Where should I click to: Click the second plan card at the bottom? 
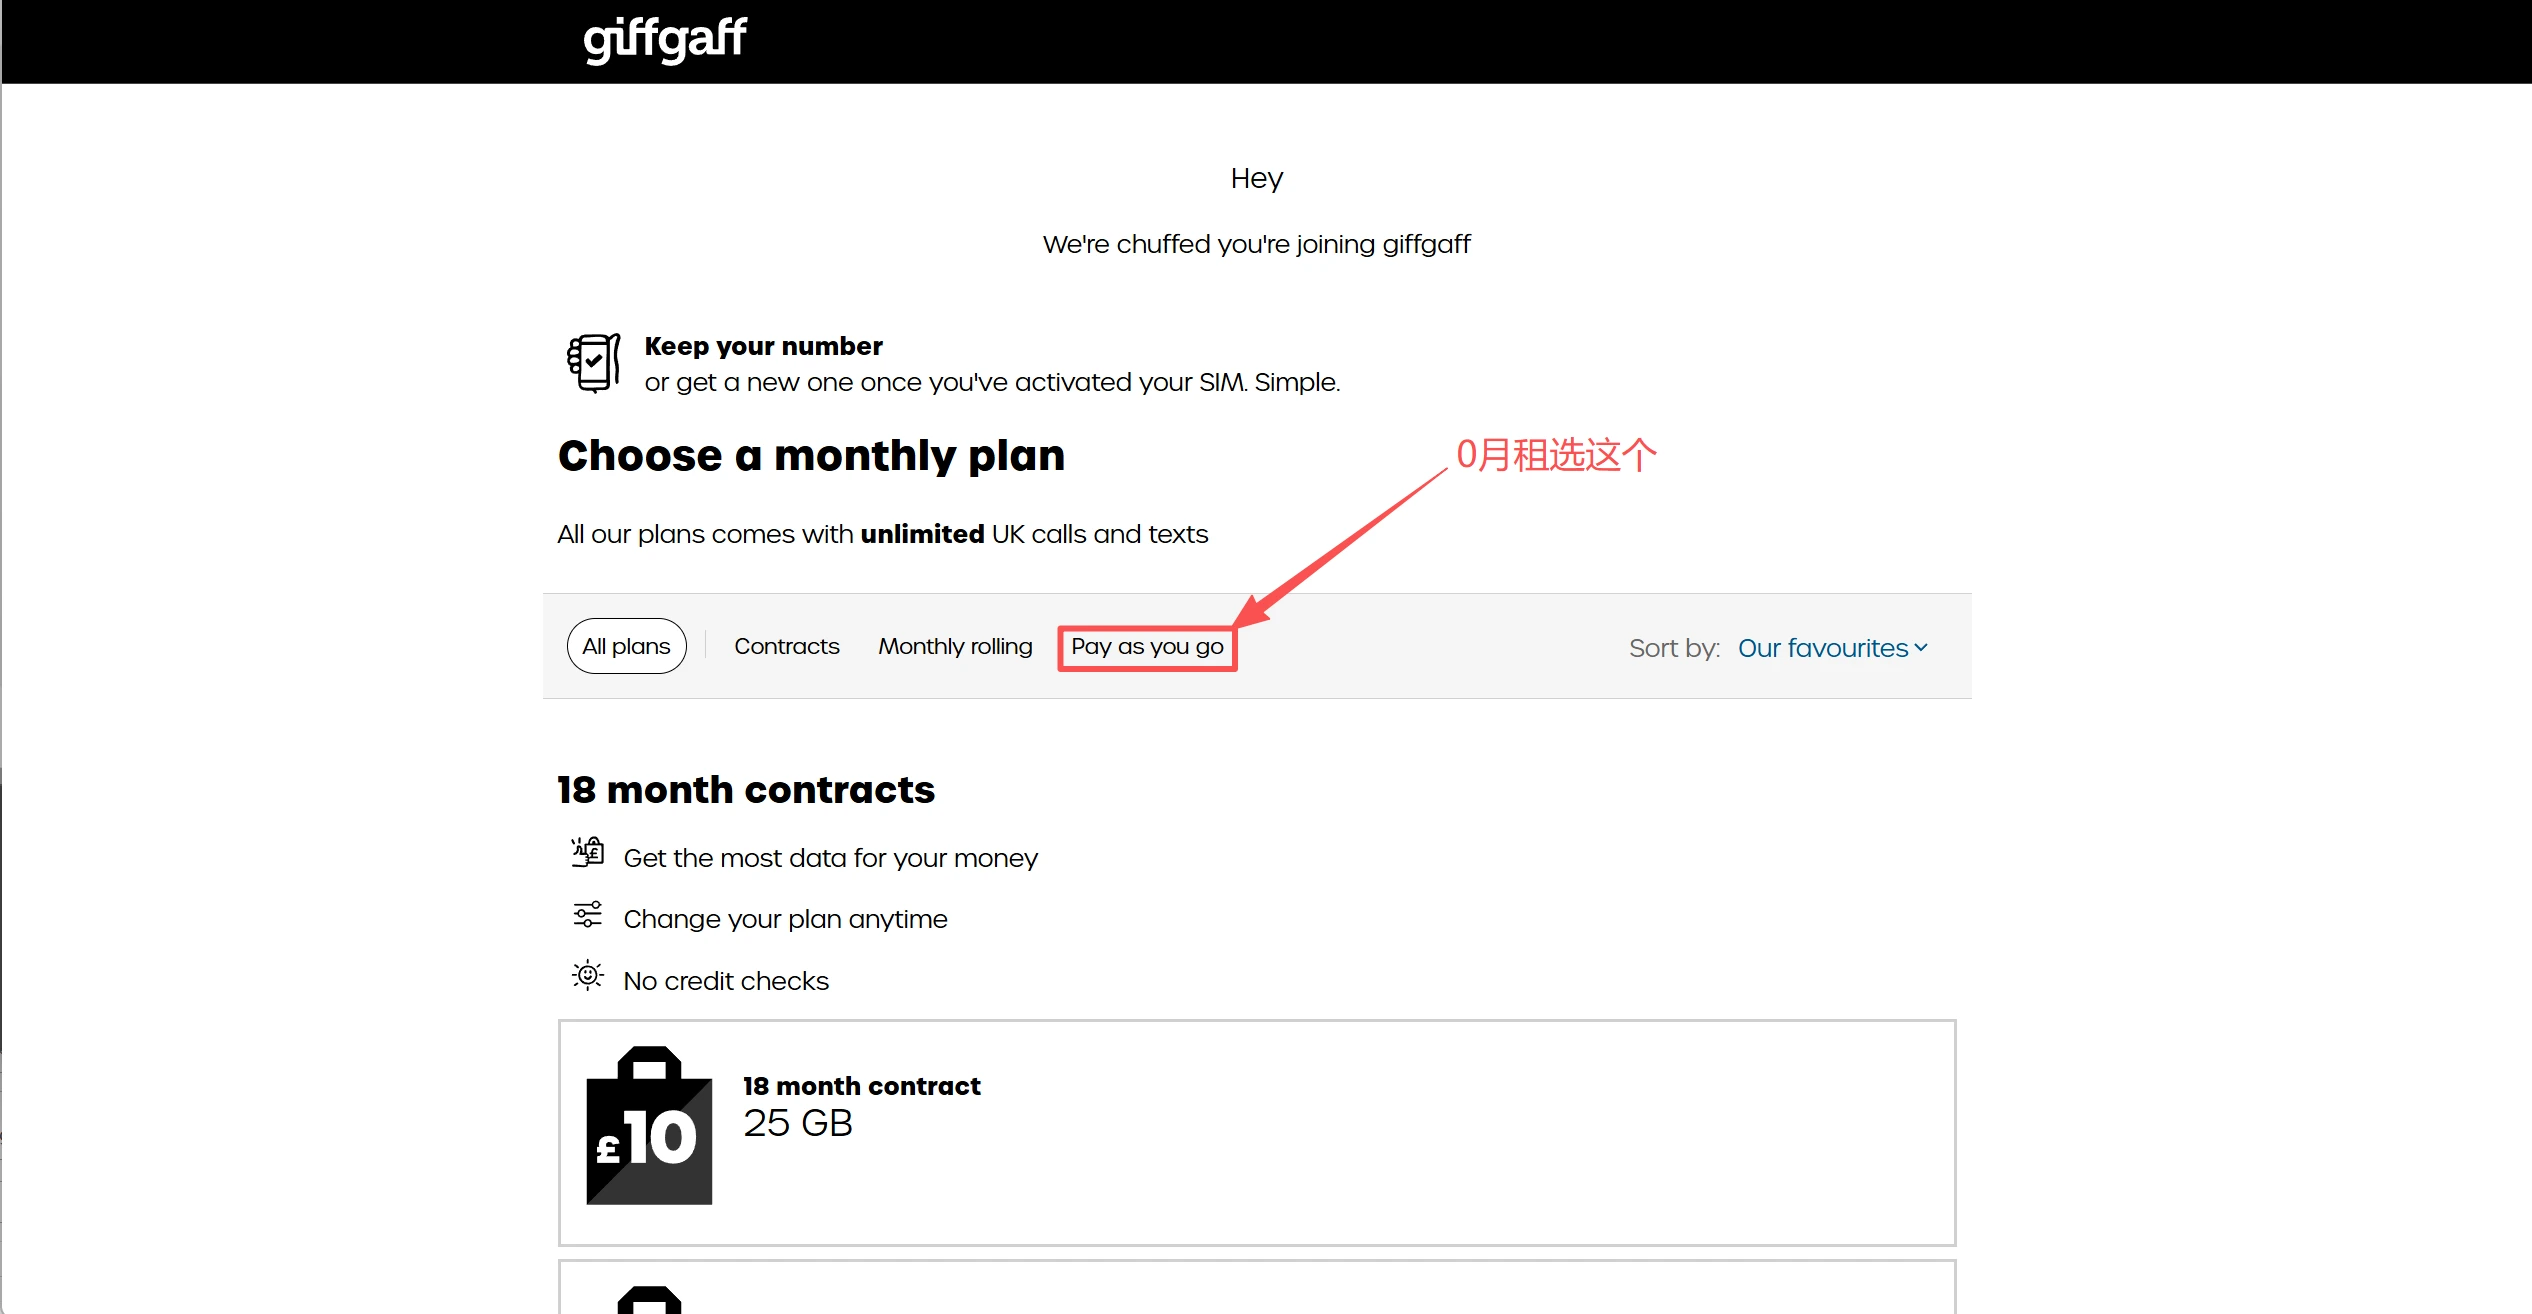pyautogui.click(x=1256, y=1290)
